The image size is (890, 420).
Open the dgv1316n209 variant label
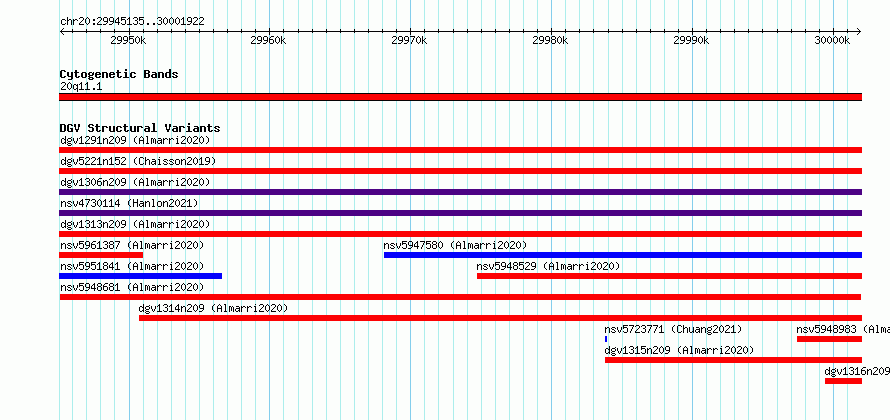(857, 371)
